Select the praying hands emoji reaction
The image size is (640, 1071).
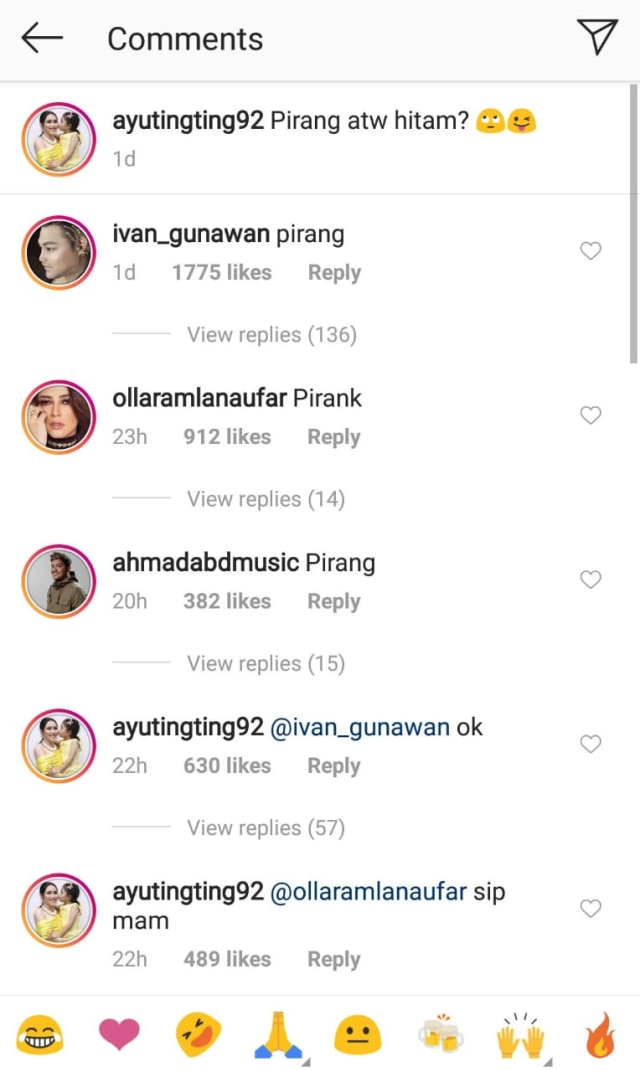[278, 1037]
